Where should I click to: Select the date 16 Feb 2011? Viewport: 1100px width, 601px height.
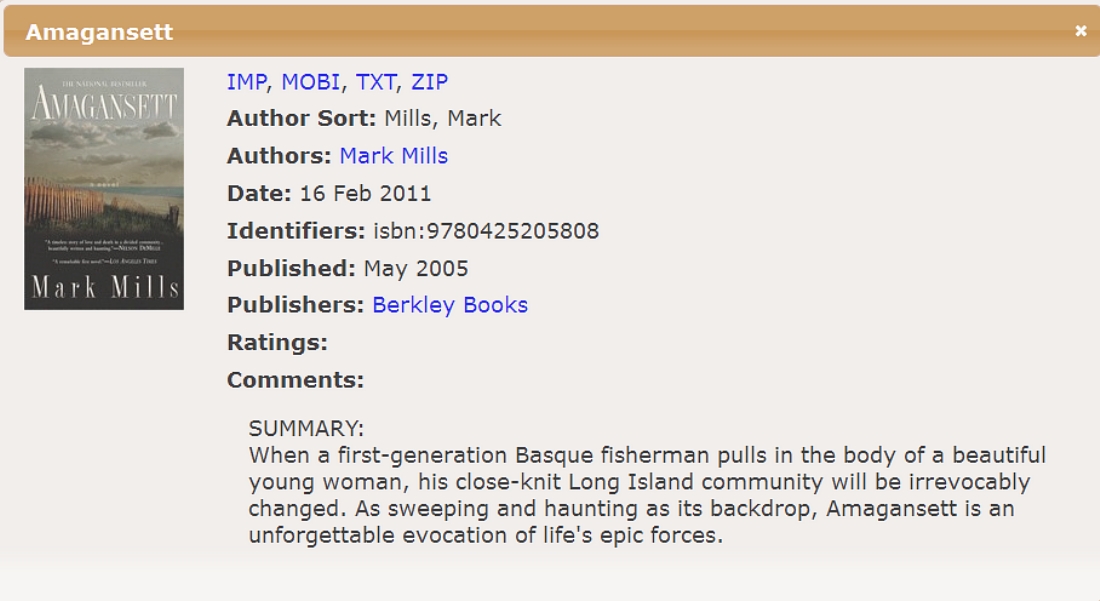coord(365,194)
